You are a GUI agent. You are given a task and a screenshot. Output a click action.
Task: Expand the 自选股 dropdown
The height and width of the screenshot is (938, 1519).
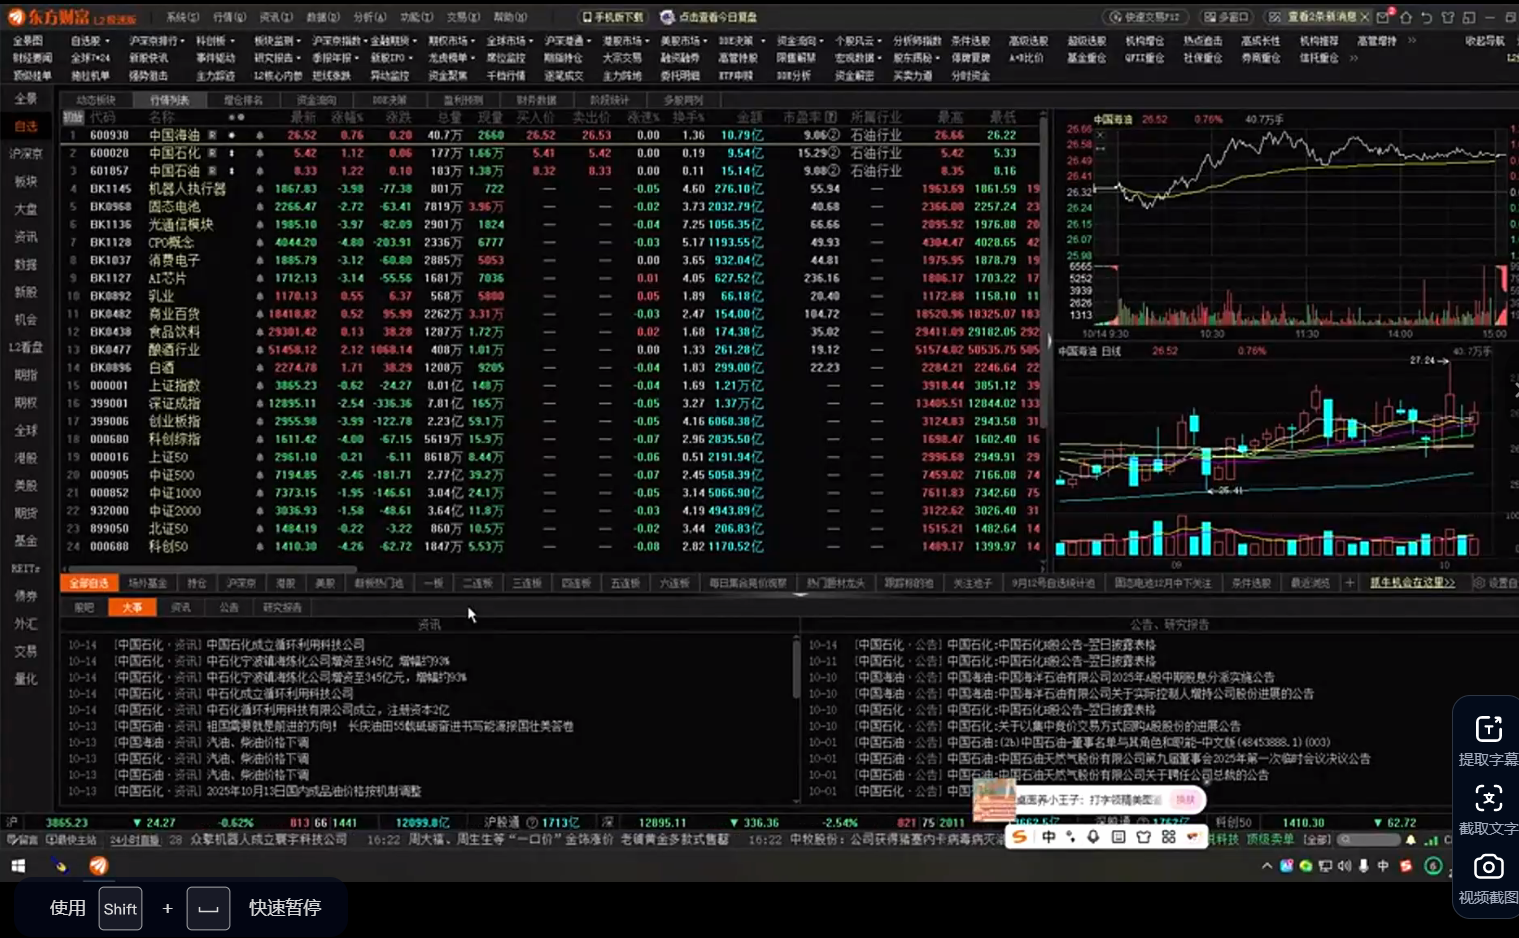pyautogui.click(x=89, y=41)
